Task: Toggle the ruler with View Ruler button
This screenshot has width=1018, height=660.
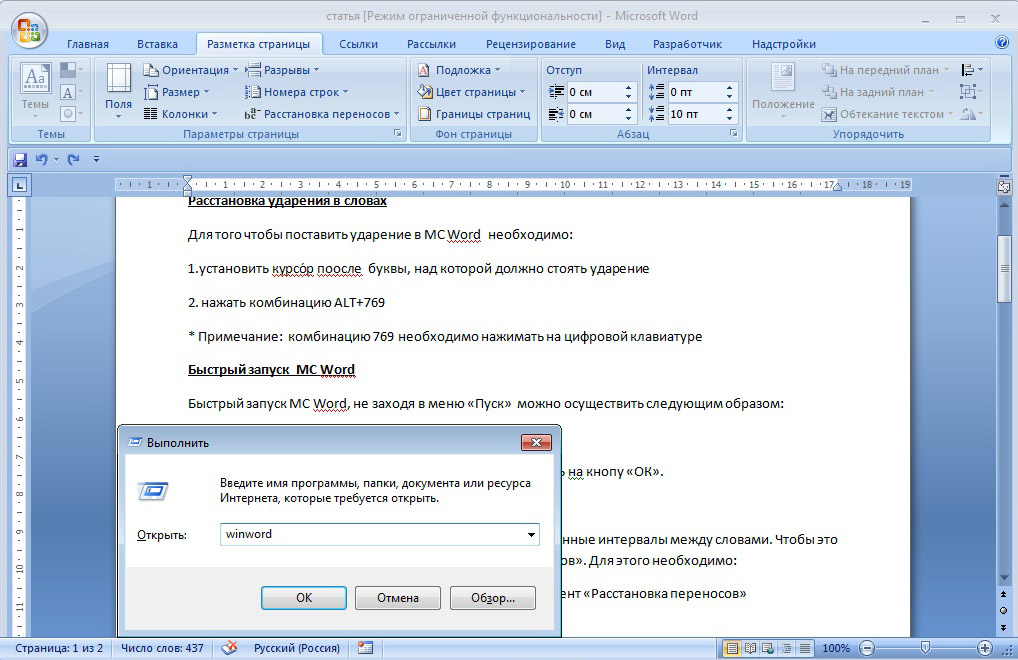Action: [1004, 187]
